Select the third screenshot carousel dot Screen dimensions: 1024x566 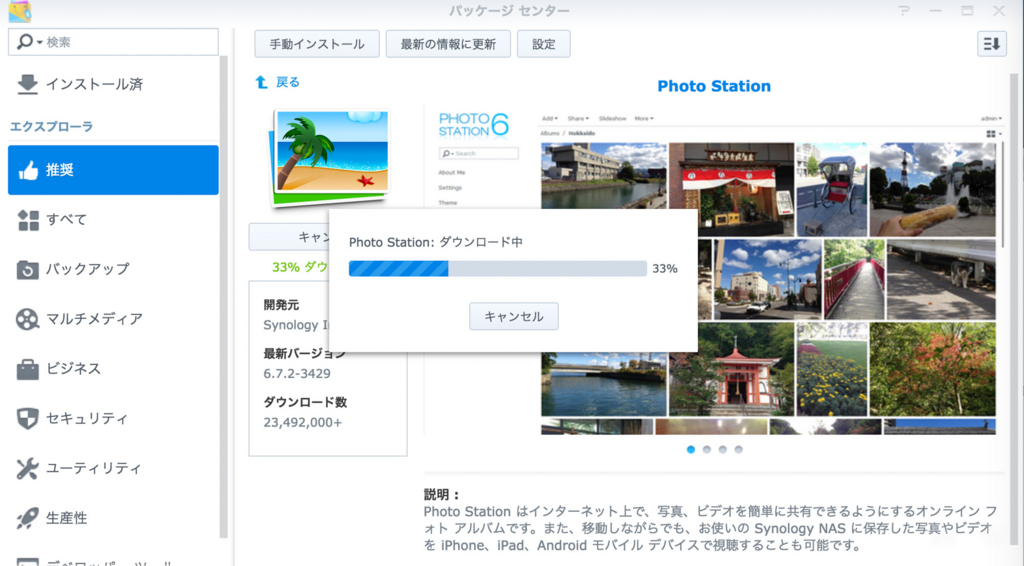[x=722, y=449]
